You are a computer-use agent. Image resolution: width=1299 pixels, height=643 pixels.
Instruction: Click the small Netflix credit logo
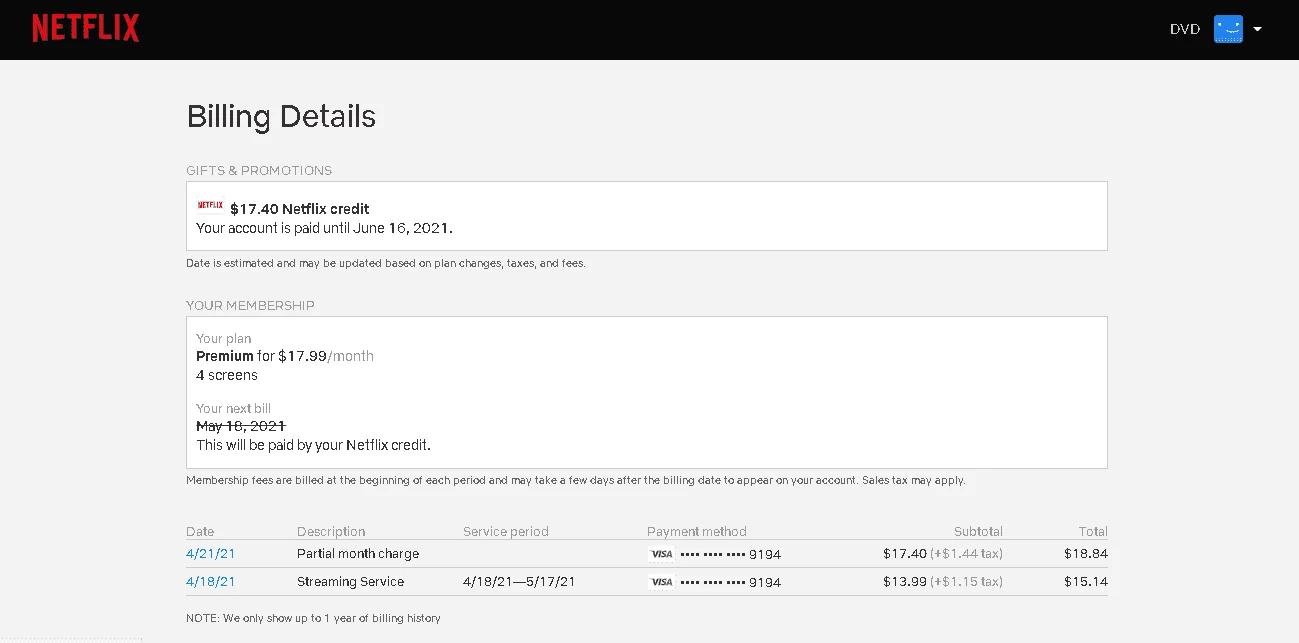(210, 206)
